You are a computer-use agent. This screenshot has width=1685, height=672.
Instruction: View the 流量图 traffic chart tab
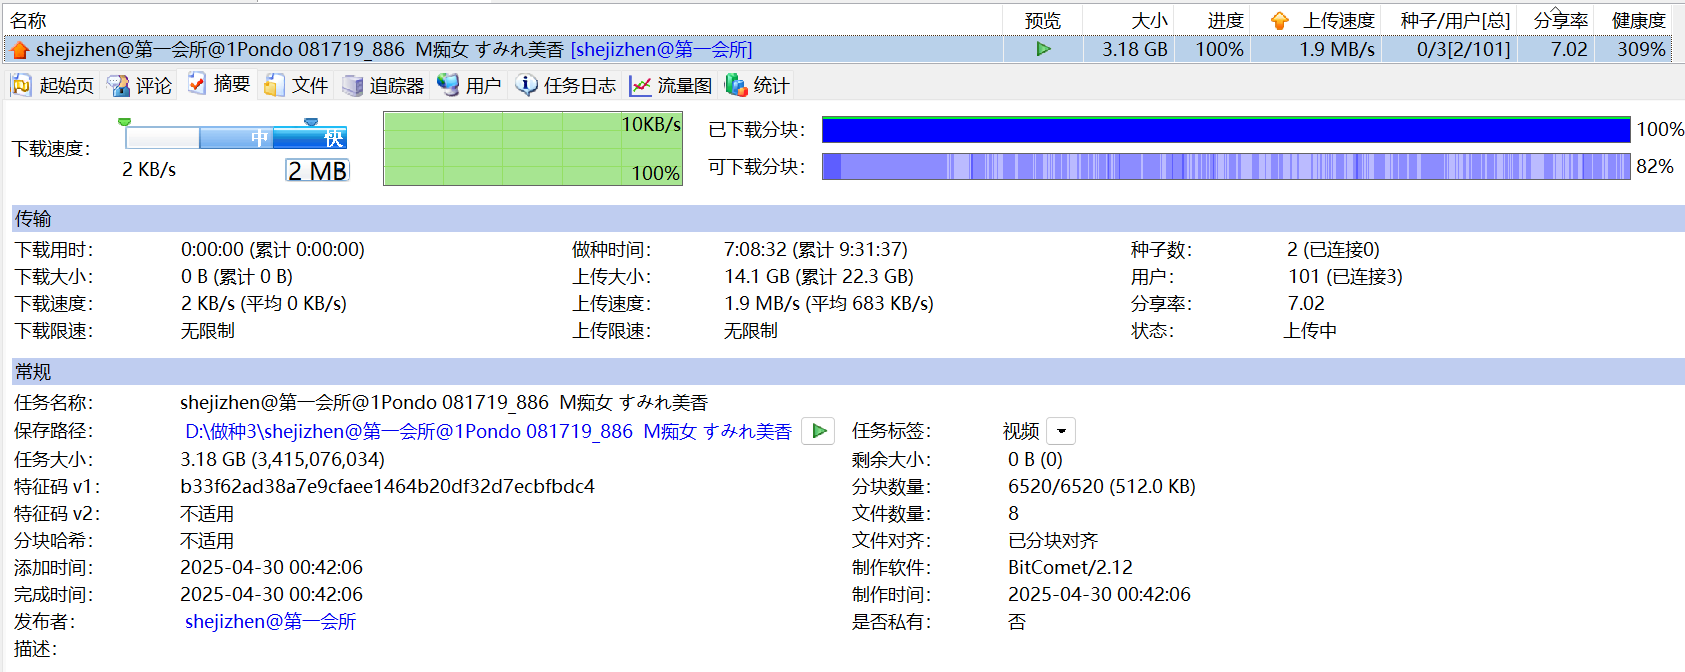671,86
